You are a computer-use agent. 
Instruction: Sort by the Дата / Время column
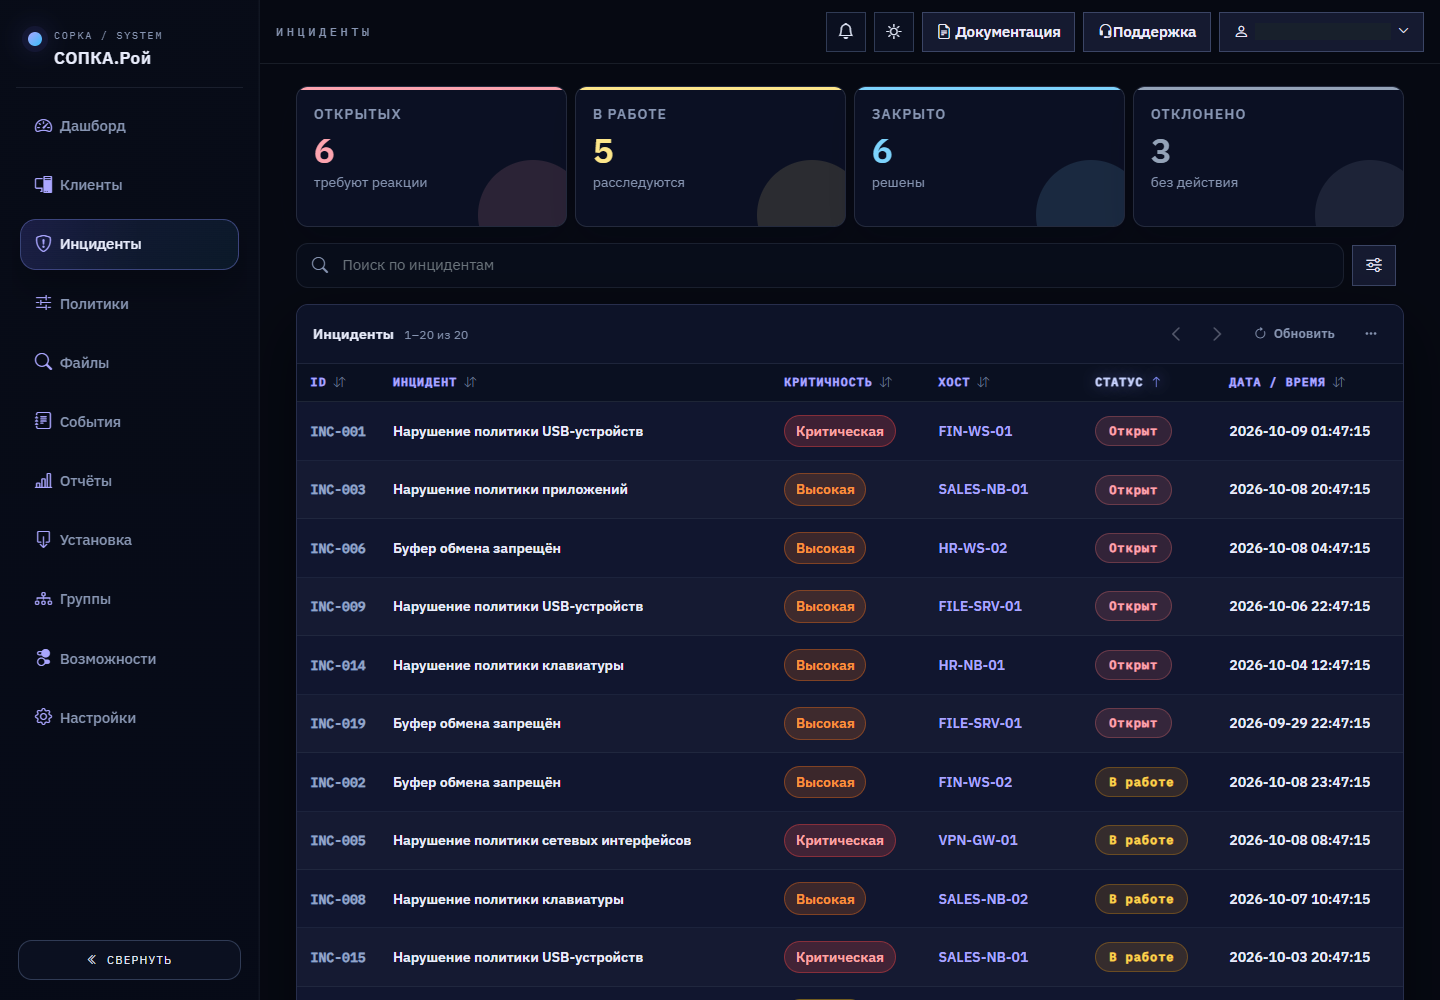pyautogui.click(x=1287, y=382)
